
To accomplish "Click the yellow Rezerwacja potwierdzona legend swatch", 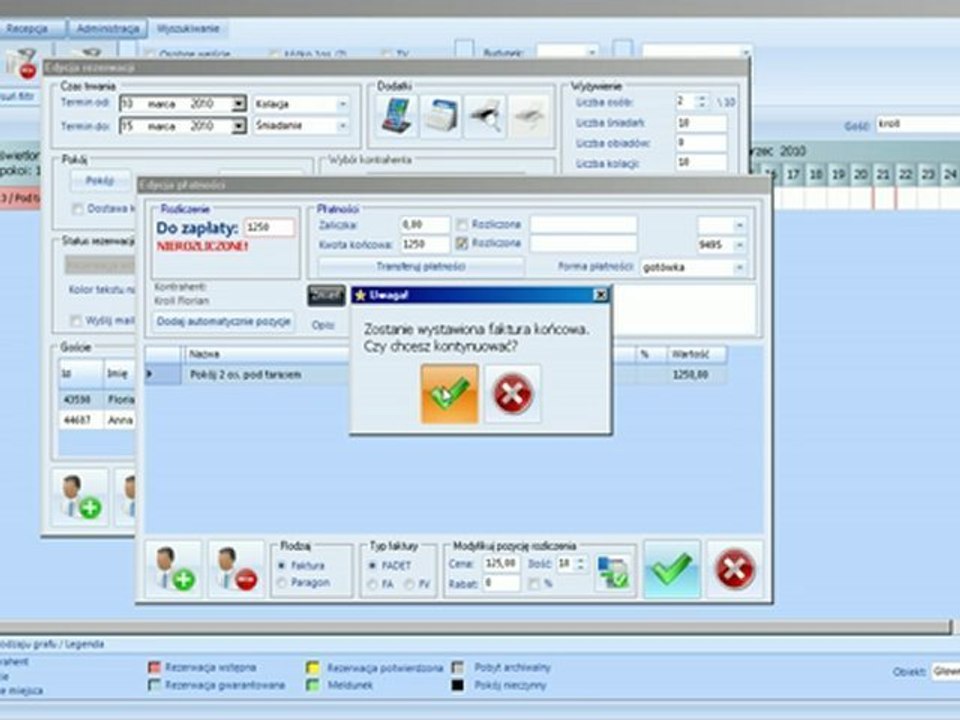I will pos(313,667).
